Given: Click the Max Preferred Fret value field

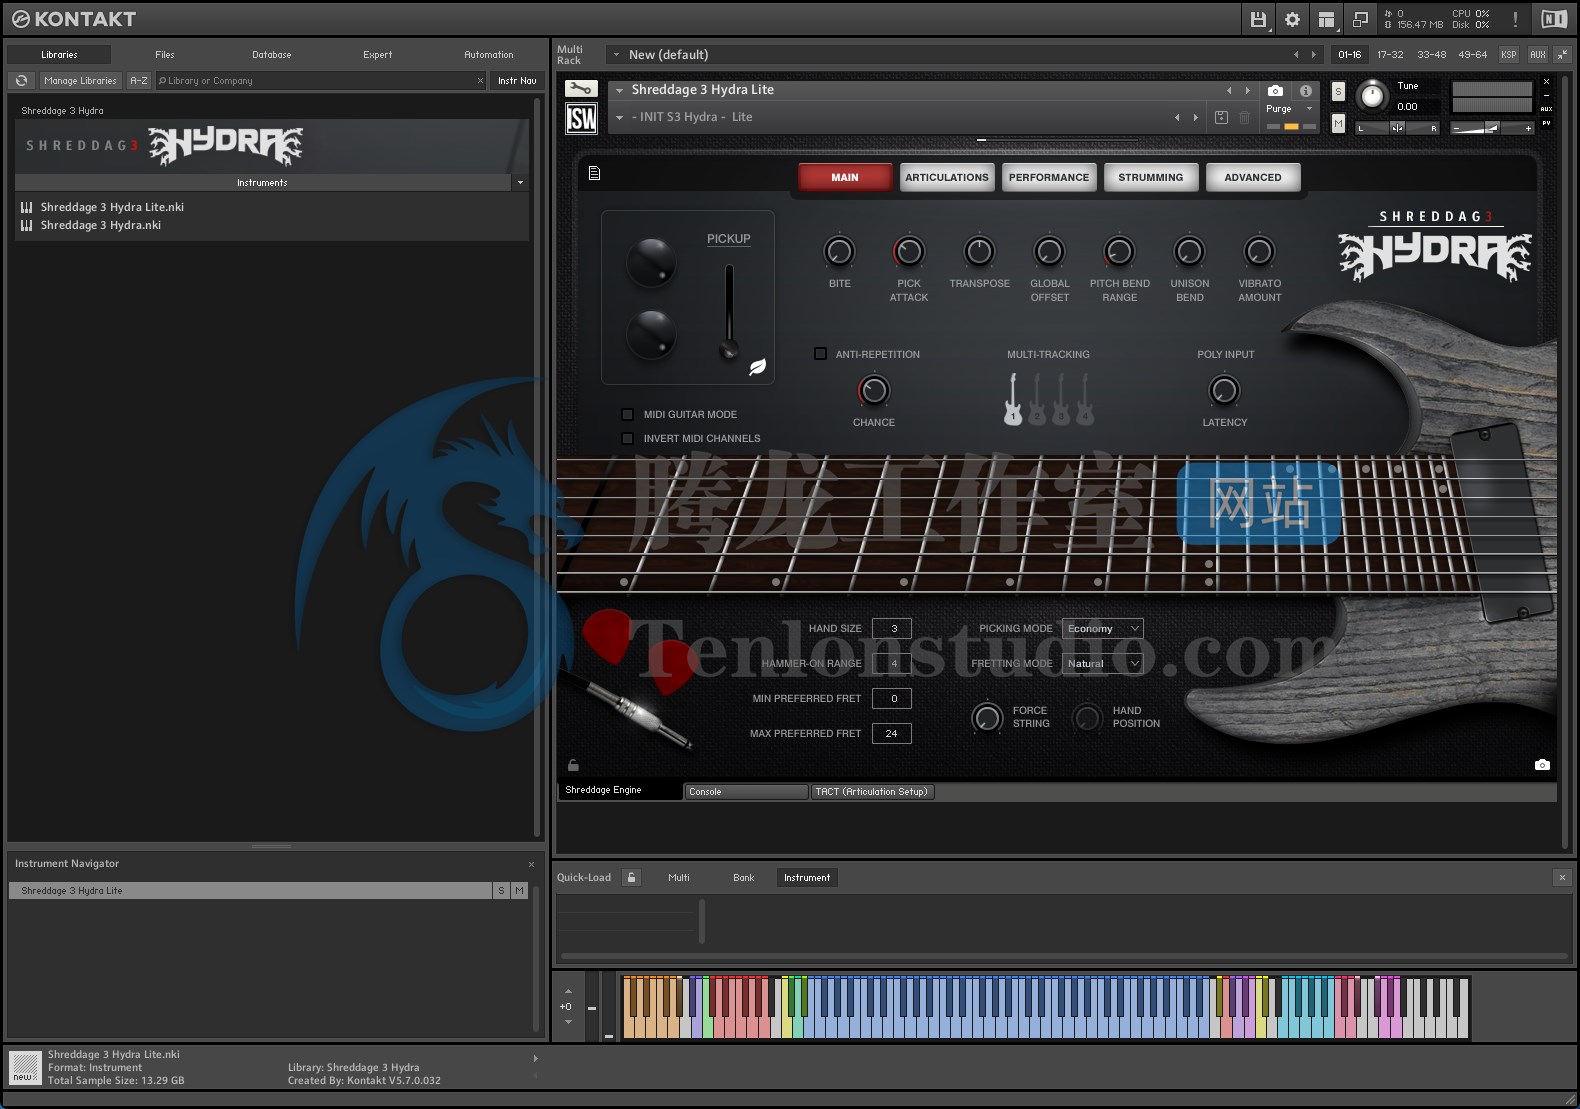Looking at the screenshot, I should (x=892, y=733).
